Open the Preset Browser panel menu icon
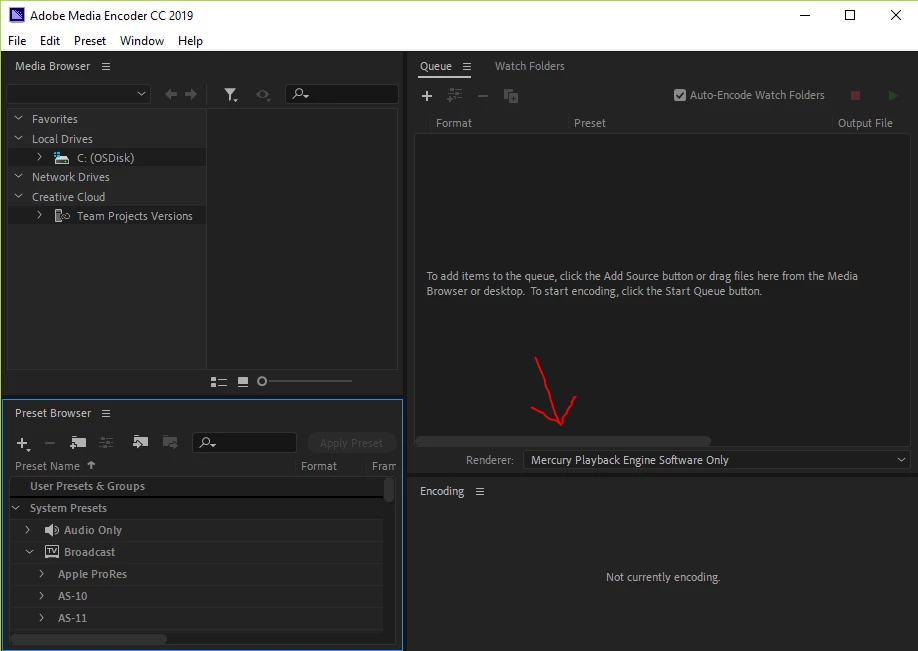The height and width of the screenshot is (651, 918). coord(106,413)
